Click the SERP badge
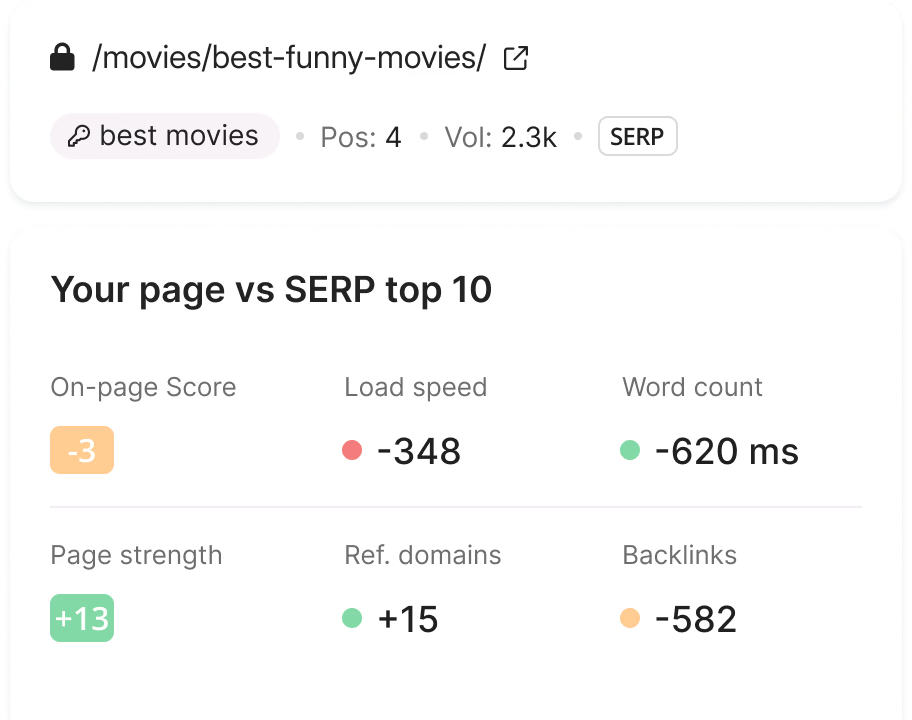Viewport: 912px width, 720px height. click(637, 136)
